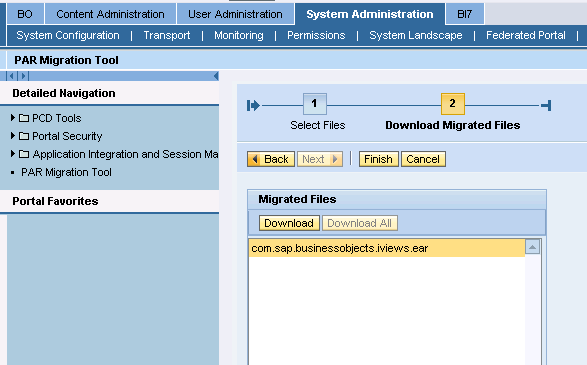Screen dimensions: 587x365
Task: Expand the PCD Tools folder
Action: click(x=13, y=118)
